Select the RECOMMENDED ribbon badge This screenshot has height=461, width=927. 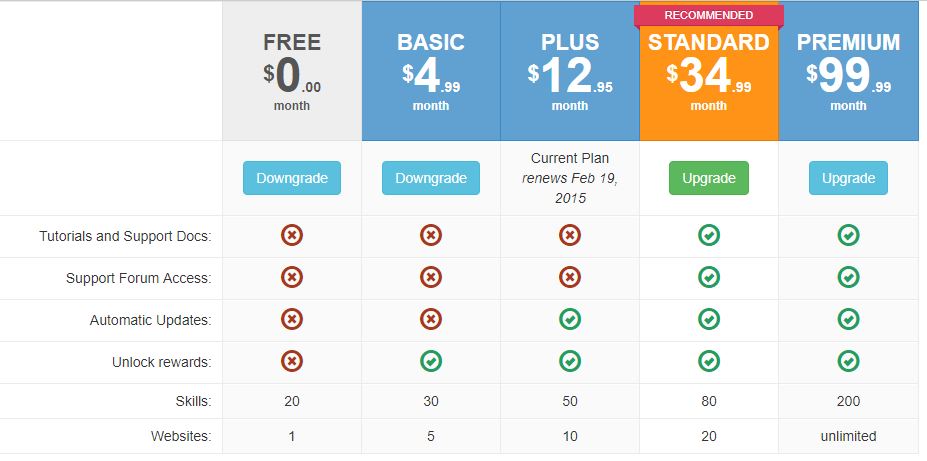click(708, 16)
